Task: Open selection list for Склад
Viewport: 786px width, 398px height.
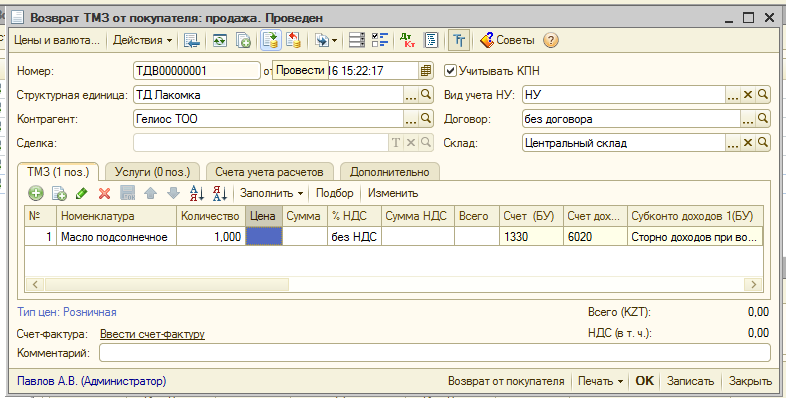Action: 733,143
